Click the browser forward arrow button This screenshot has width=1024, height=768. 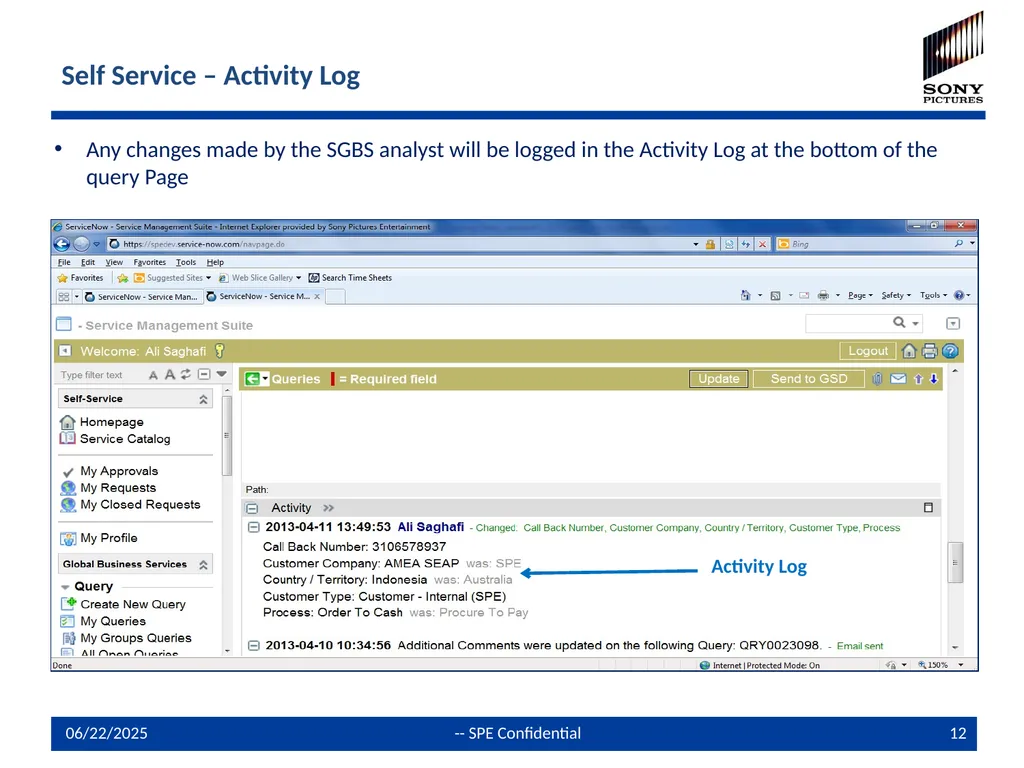(81, 244)
